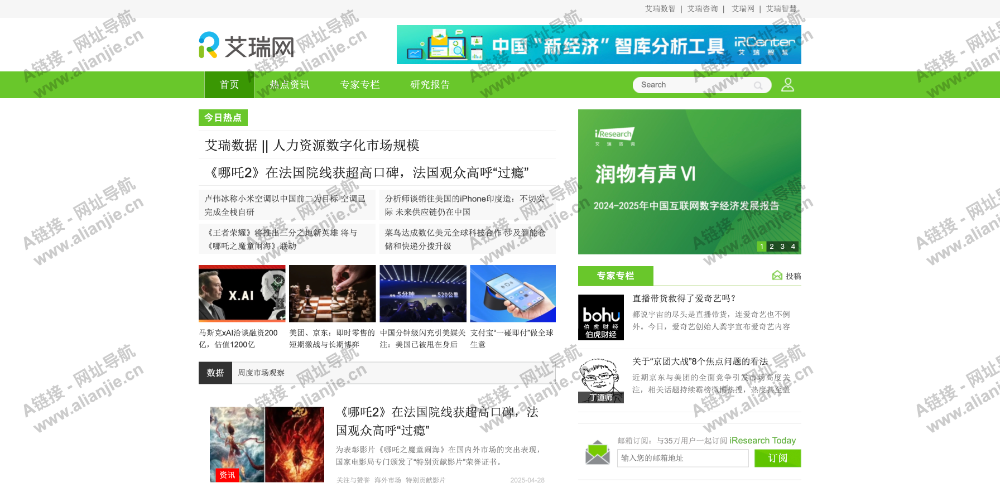The height and width of the screenshot is (487, 1000).
Task: Switch carousel to slide 2
Action: click(x=772, y=247)
